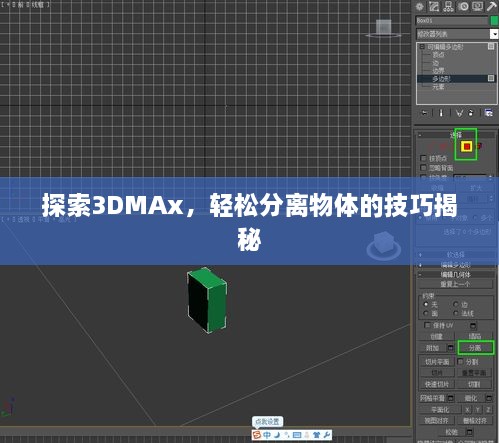The height and width of the screenshot is (443, 499).
Task: Select the Polygon sub-object selection icon
Action: pos(467,146)
